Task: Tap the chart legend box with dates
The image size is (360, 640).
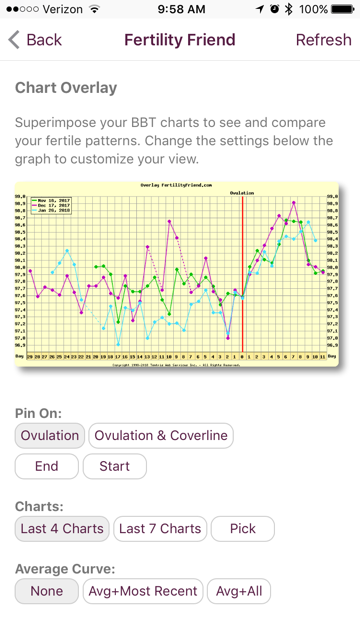Action: [51, 206]
